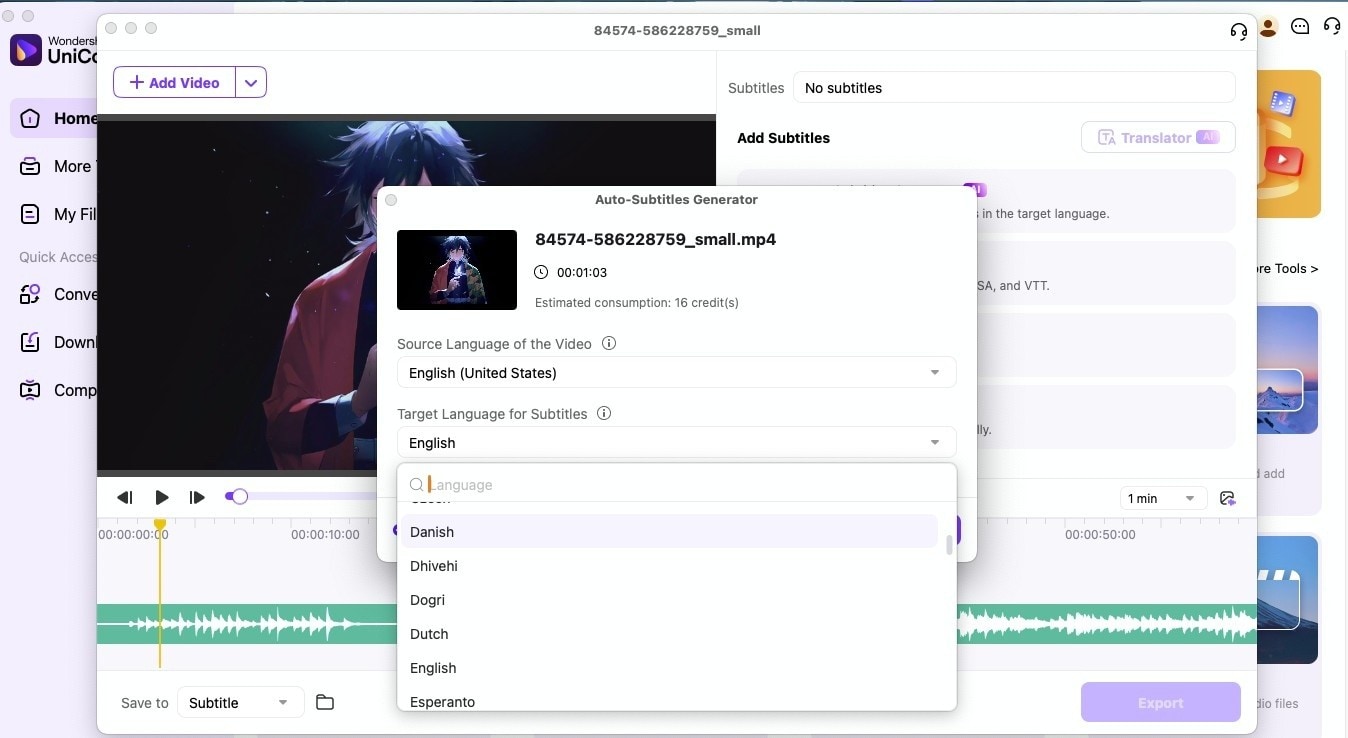Viewport: 1348px width, 738px height.
Task: Open the Compressor sidebar icon
Action: 31,390
